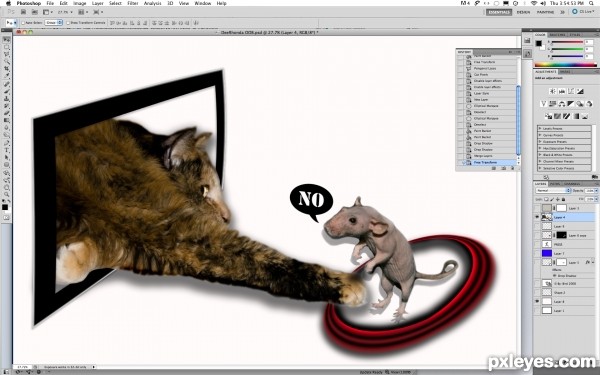The width and height of the screenshot is (600, 375).
Task: Delete current state with History trash icon
Action: point(513,168)
